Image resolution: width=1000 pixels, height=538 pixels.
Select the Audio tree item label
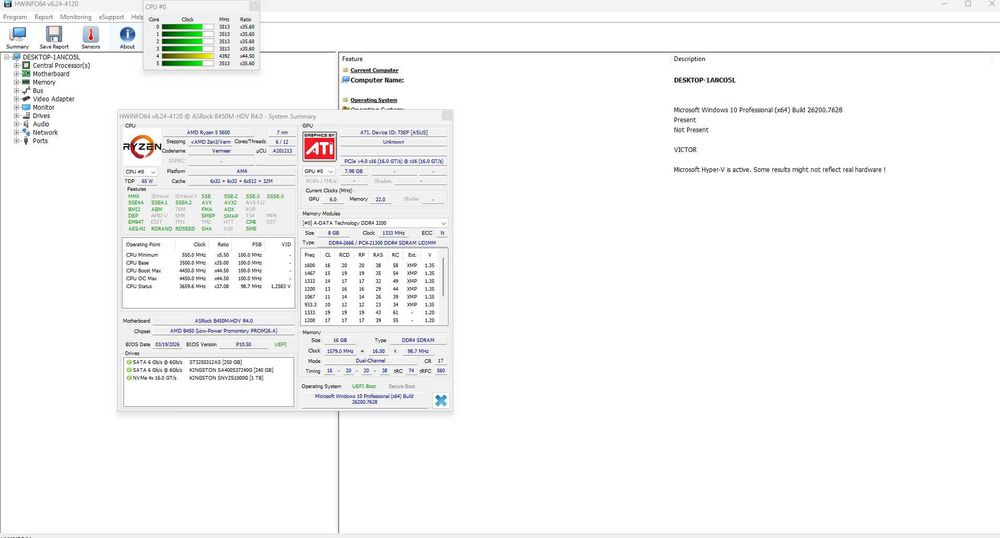click(41, 124)
